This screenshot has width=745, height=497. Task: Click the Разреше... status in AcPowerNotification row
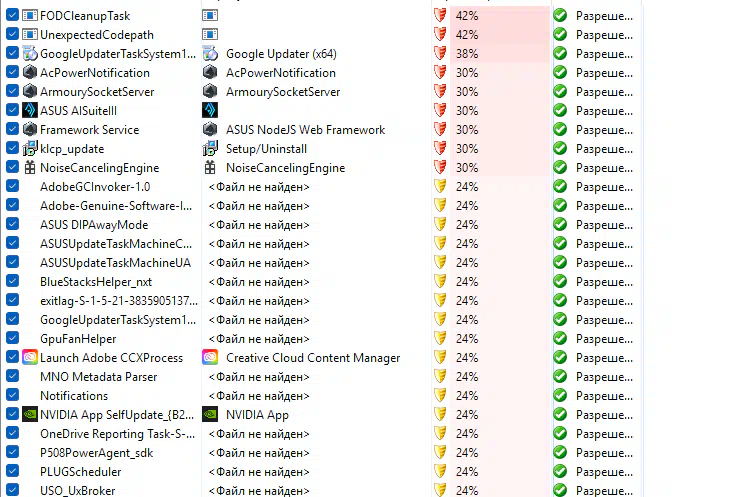point(604,73)
